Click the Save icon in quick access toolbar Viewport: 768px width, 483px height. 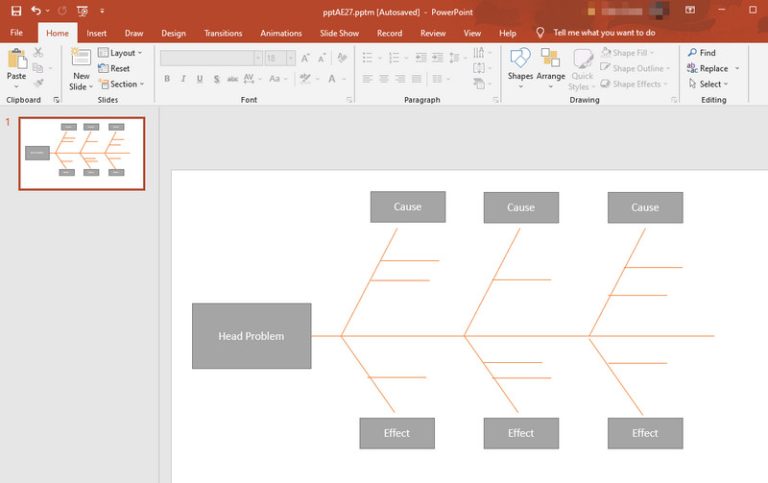(x=16, y=11)
